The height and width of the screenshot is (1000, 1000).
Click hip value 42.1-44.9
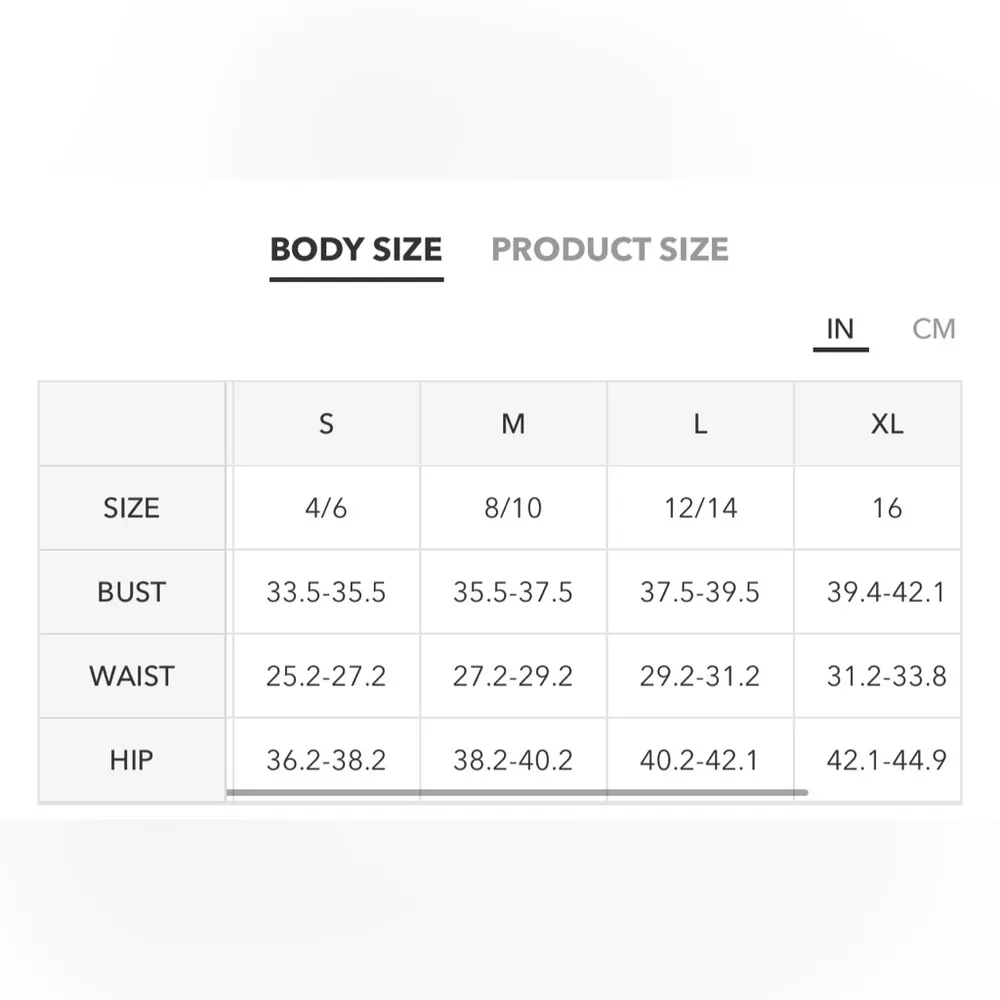pyautogui.click(x=886, y=760)
